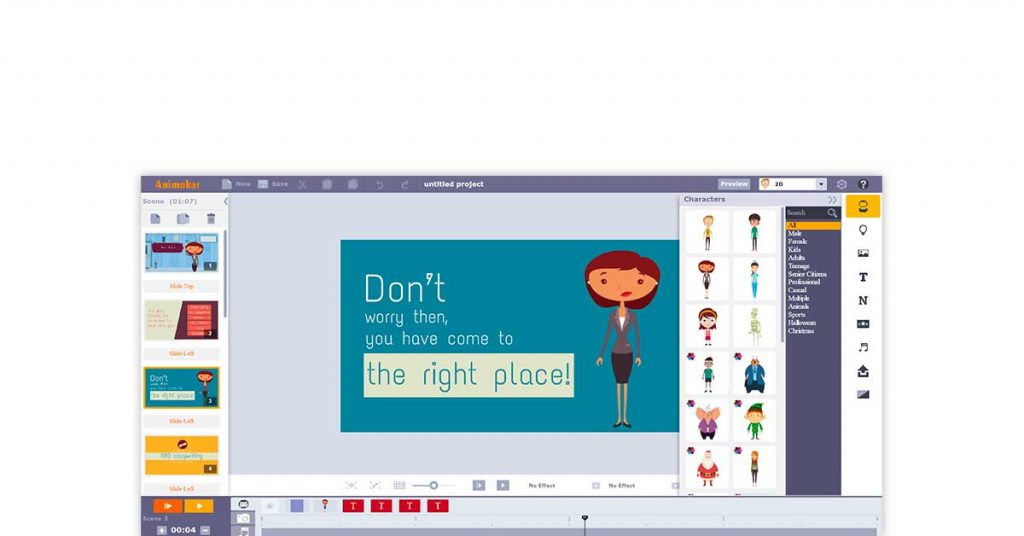Click the Help question mark icon
This screenshot has width=1024, height=536.
coord(863,184)
